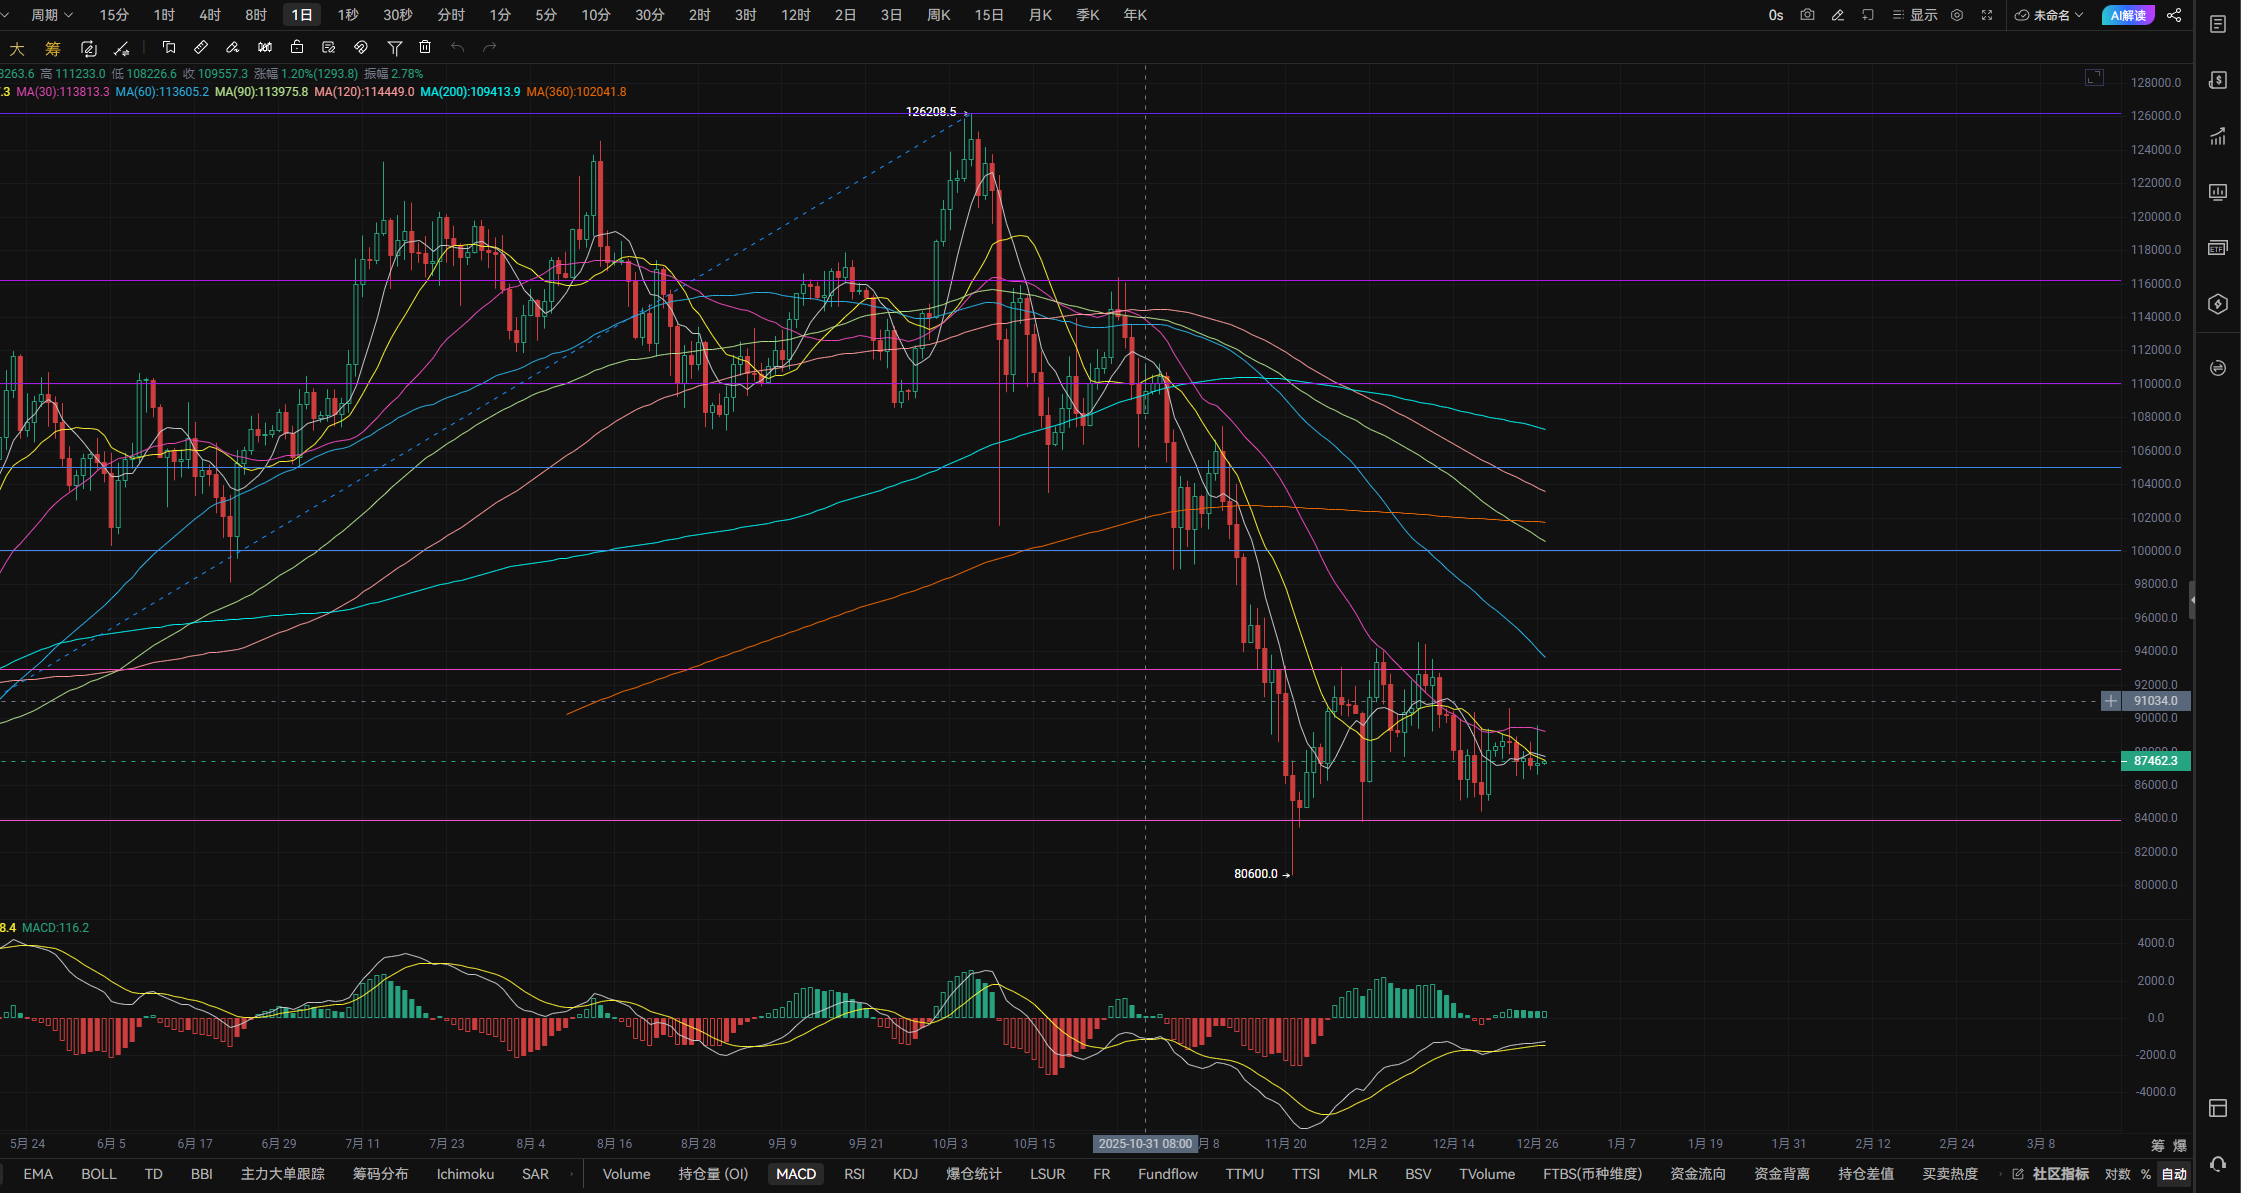Select the RSI indicator tab
The image size is (2241, 1193).
click(854, 1174)
